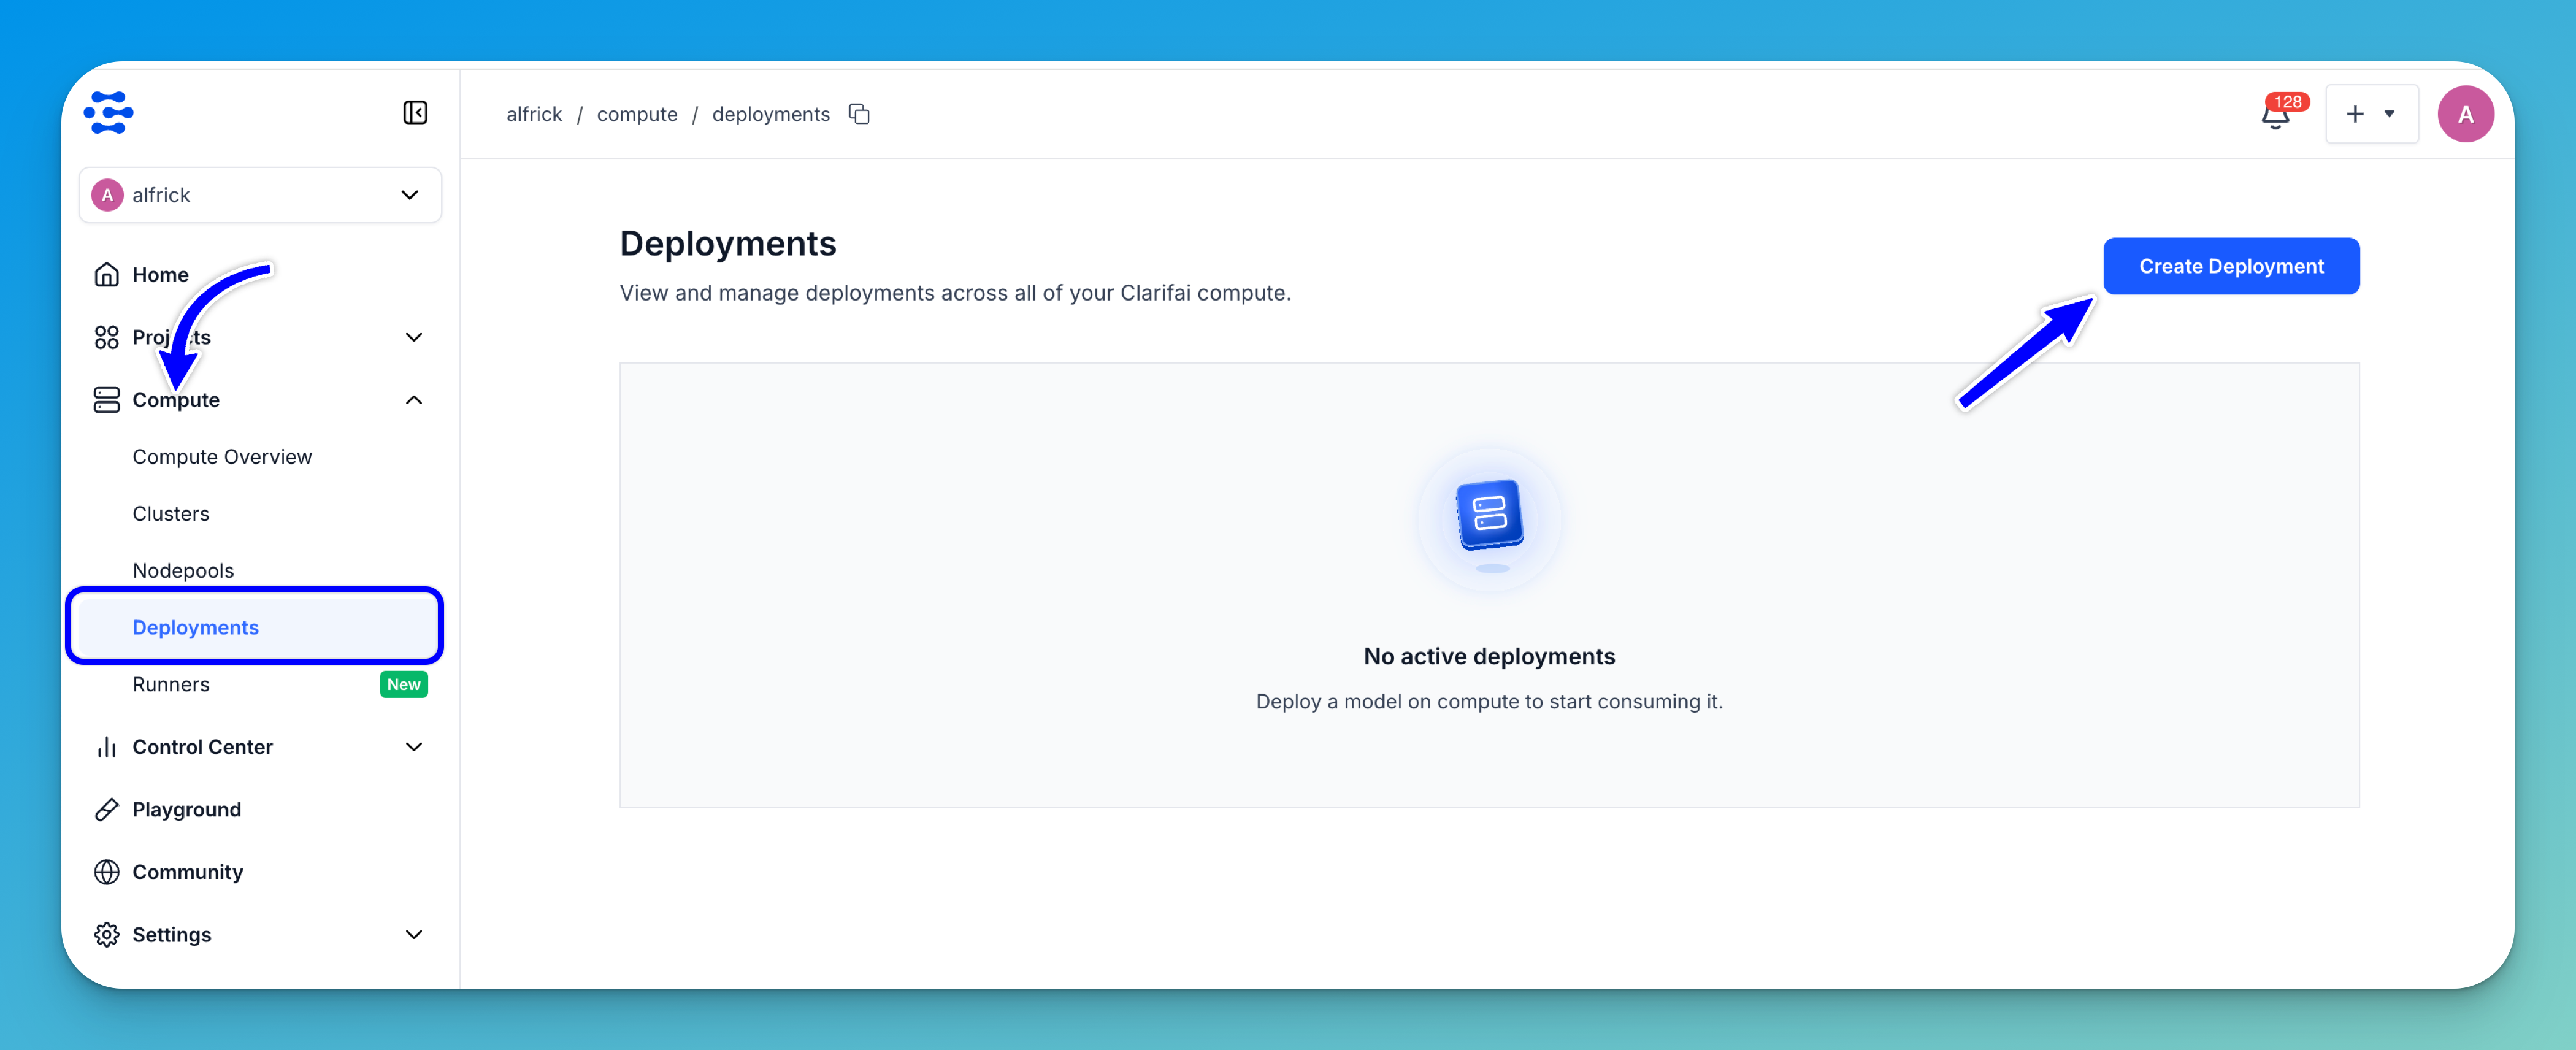Expand the Projects section chevron

click(413, 337)
